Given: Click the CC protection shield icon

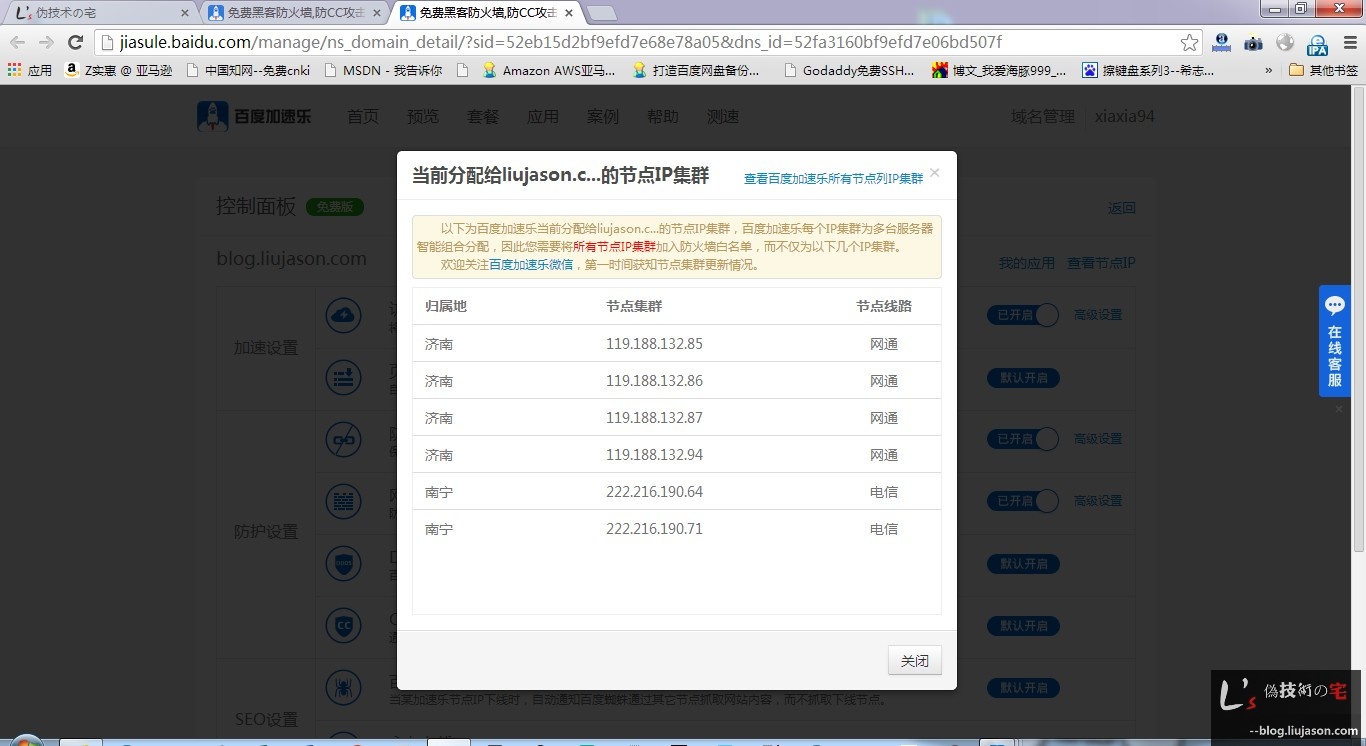Looking at the screenshot, I should (x=344, y=625).
